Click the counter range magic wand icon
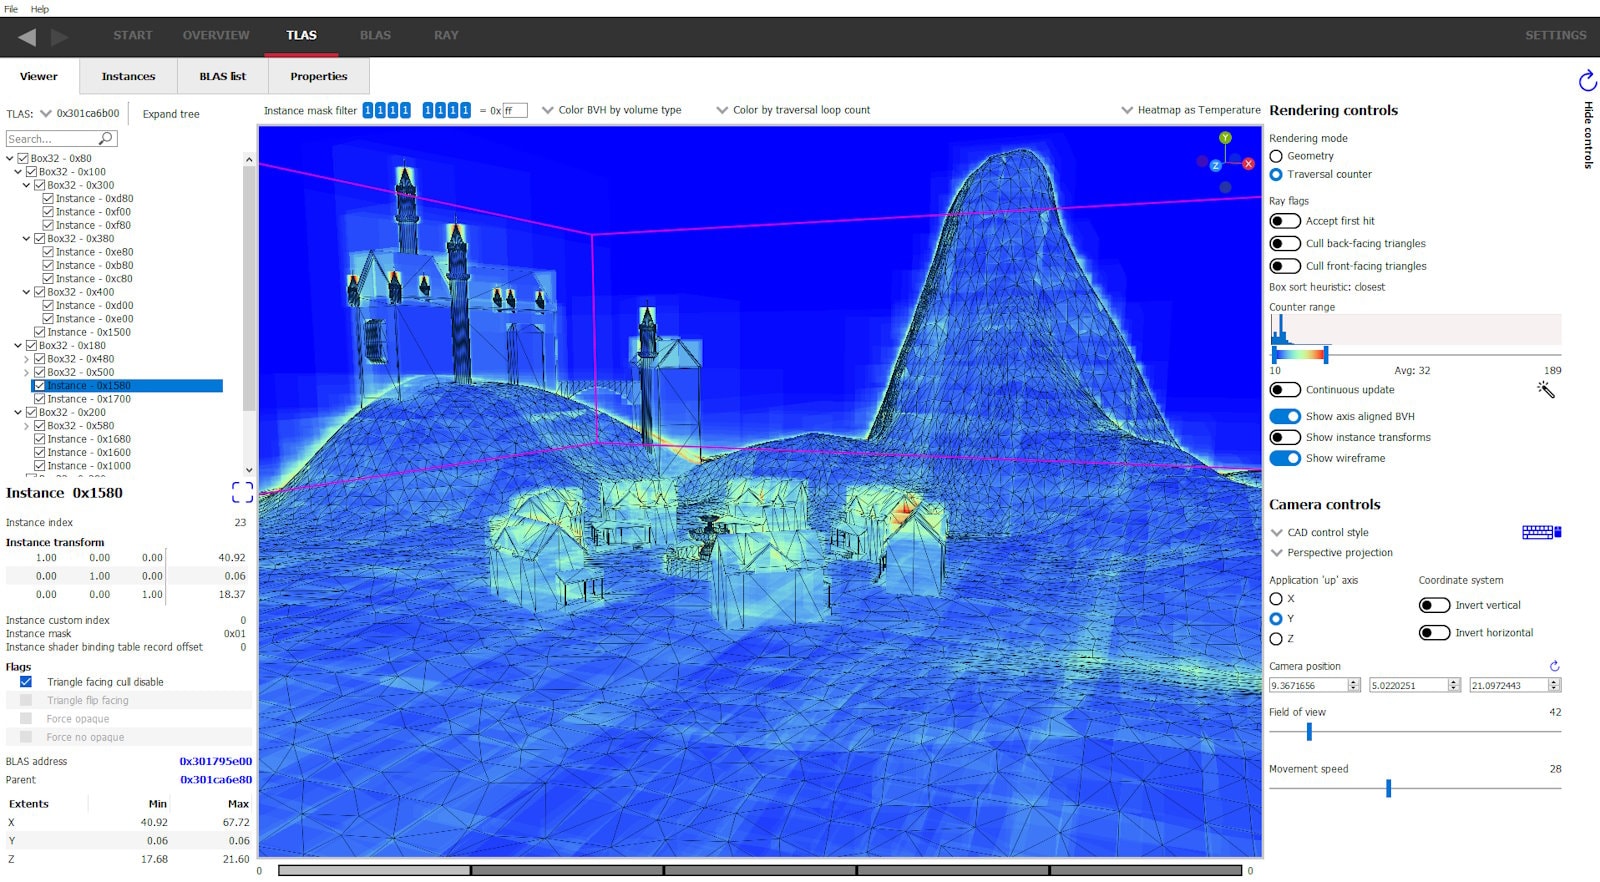The height and width of the screenshot is (882, 1600). click(1546, 390)
